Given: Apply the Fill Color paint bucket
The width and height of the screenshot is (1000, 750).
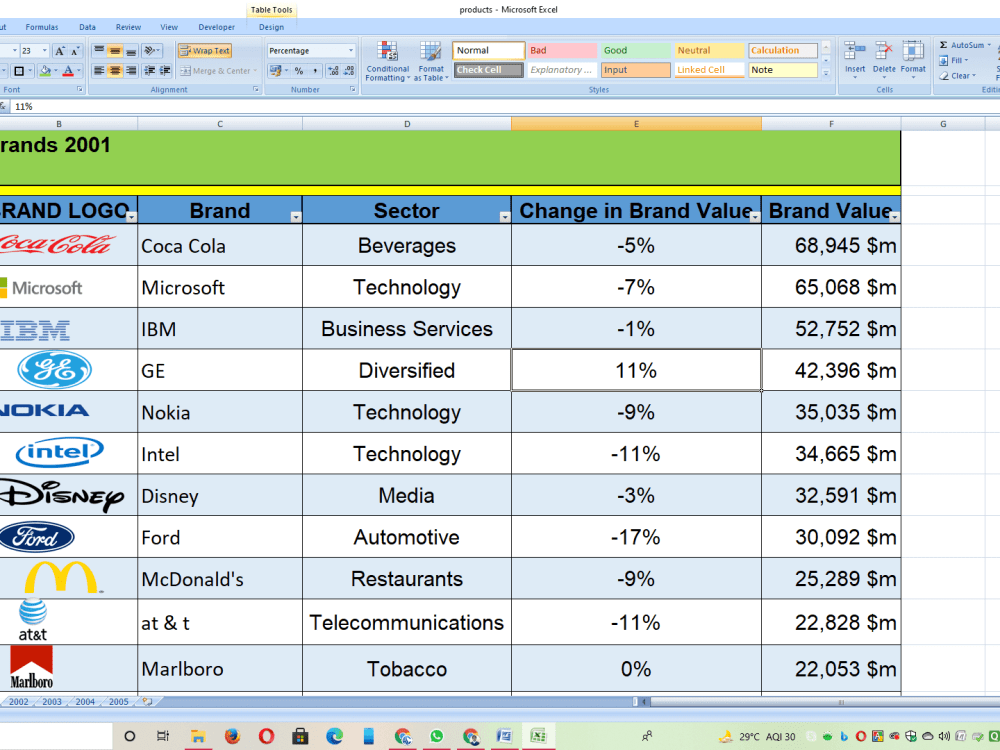Looking at the screenshot, I should [45, 71].
